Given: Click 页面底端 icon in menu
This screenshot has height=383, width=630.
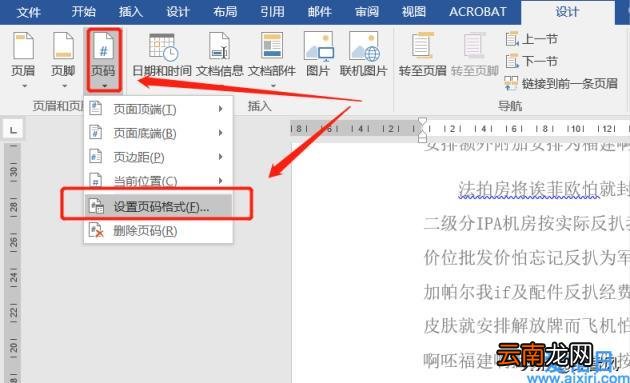Looking at the screenshot, I should (96, 132).
